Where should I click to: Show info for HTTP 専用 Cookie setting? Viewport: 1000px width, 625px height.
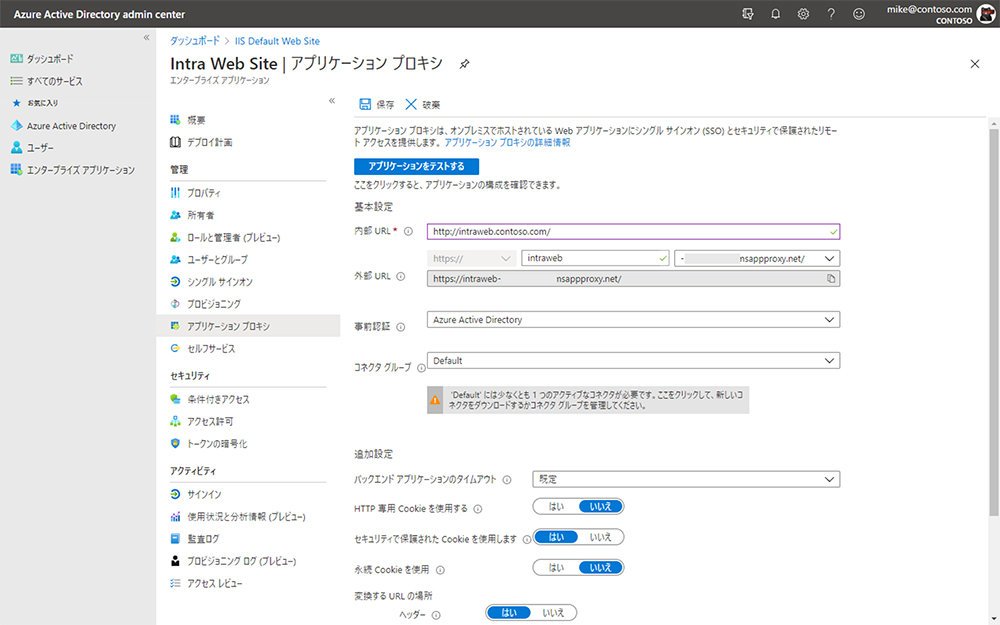[478, 509]
